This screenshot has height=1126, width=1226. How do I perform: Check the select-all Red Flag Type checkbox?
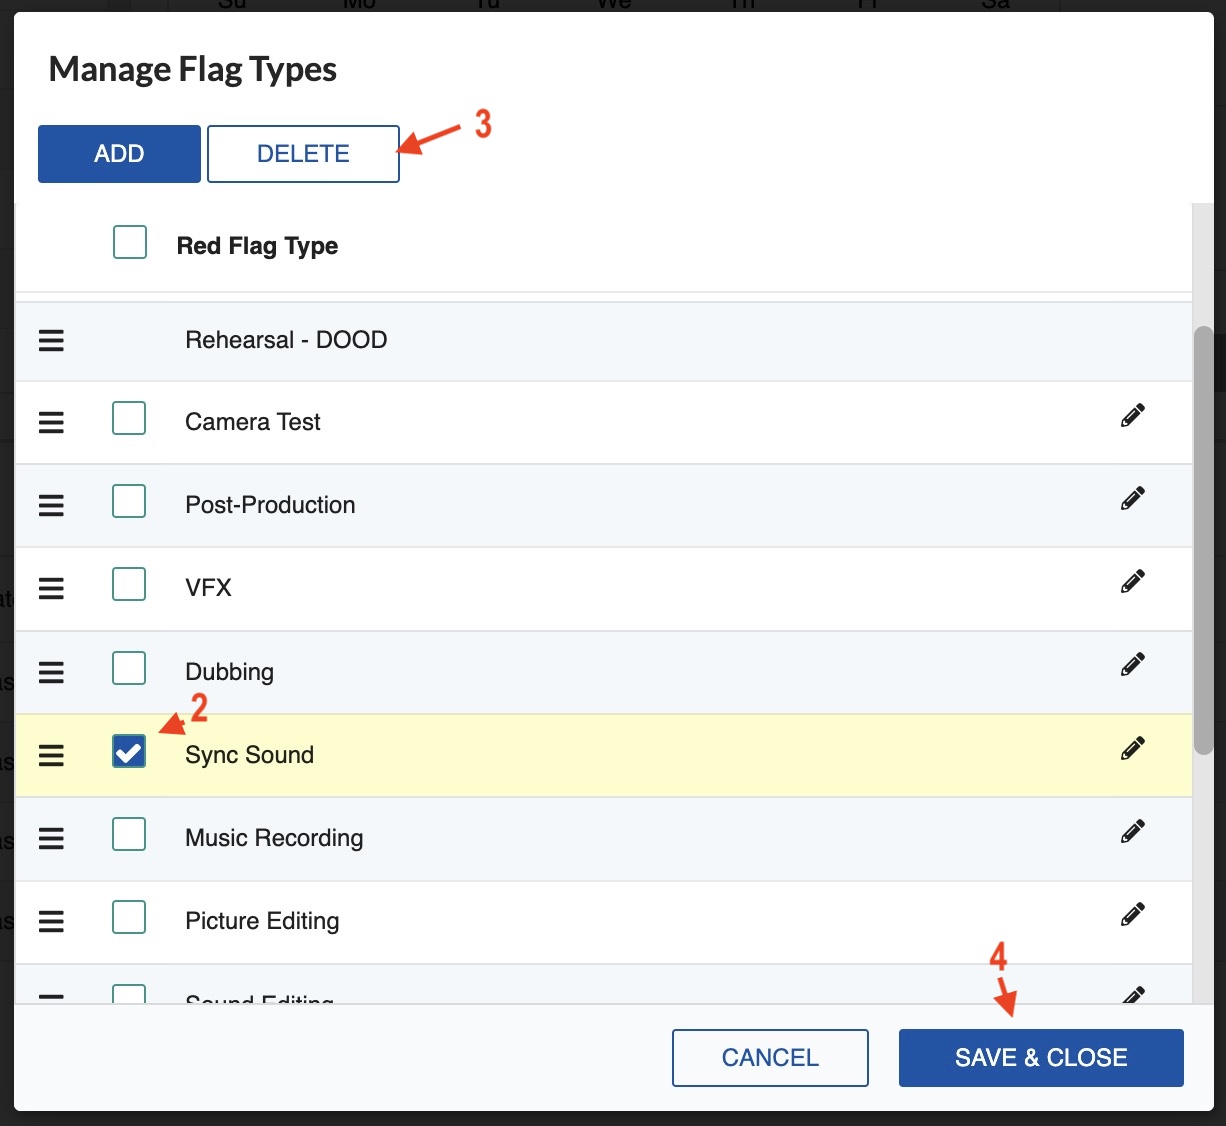pyautogui.click(x=130, y=242)
